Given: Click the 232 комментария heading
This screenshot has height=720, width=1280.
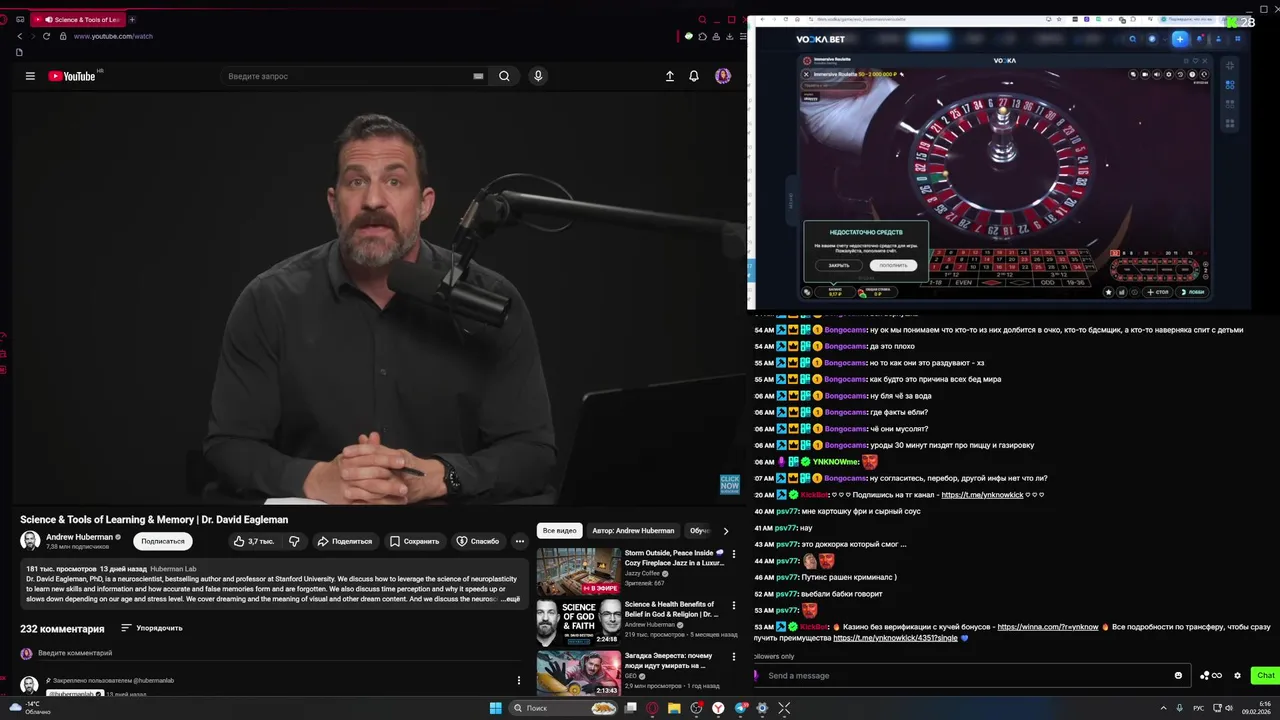Looking at the screenshot, I should (62, 629).
